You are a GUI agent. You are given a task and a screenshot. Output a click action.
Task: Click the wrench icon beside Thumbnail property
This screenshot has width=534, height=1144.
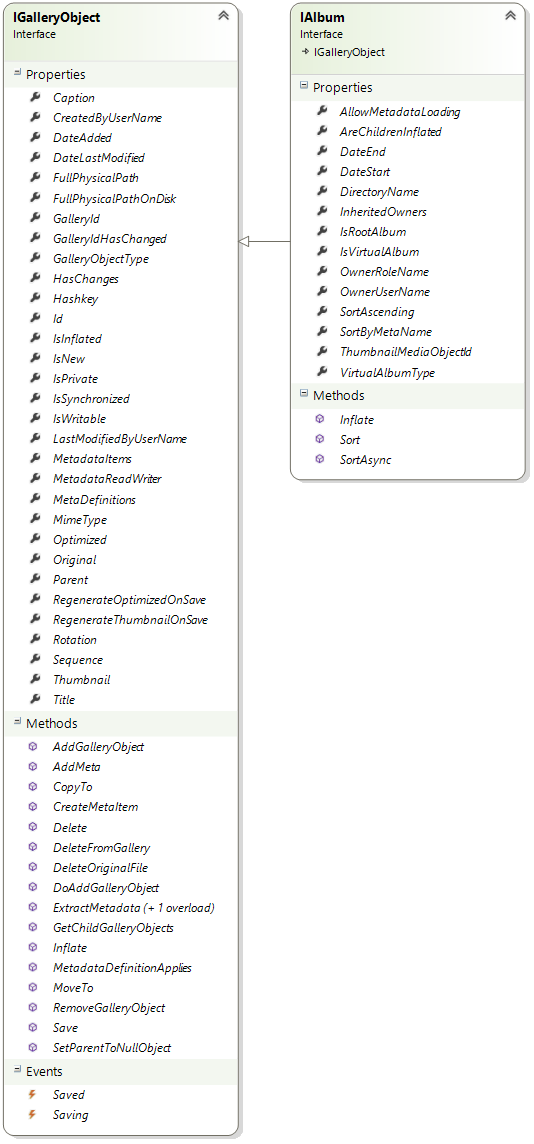(34, 679)
